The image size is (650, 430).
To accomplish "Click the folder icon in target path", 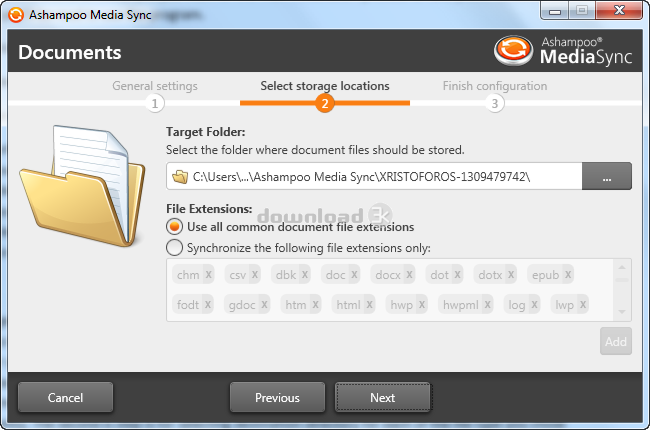I will (x=180, y=177).
